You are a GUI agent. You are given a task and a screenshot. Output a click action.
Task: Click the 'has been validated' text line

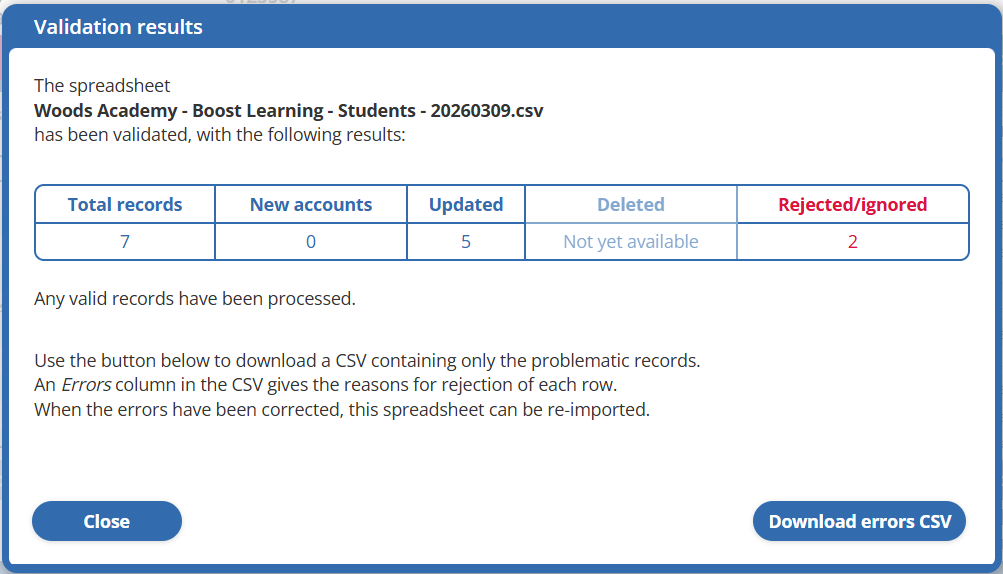[x=220, y=134]
